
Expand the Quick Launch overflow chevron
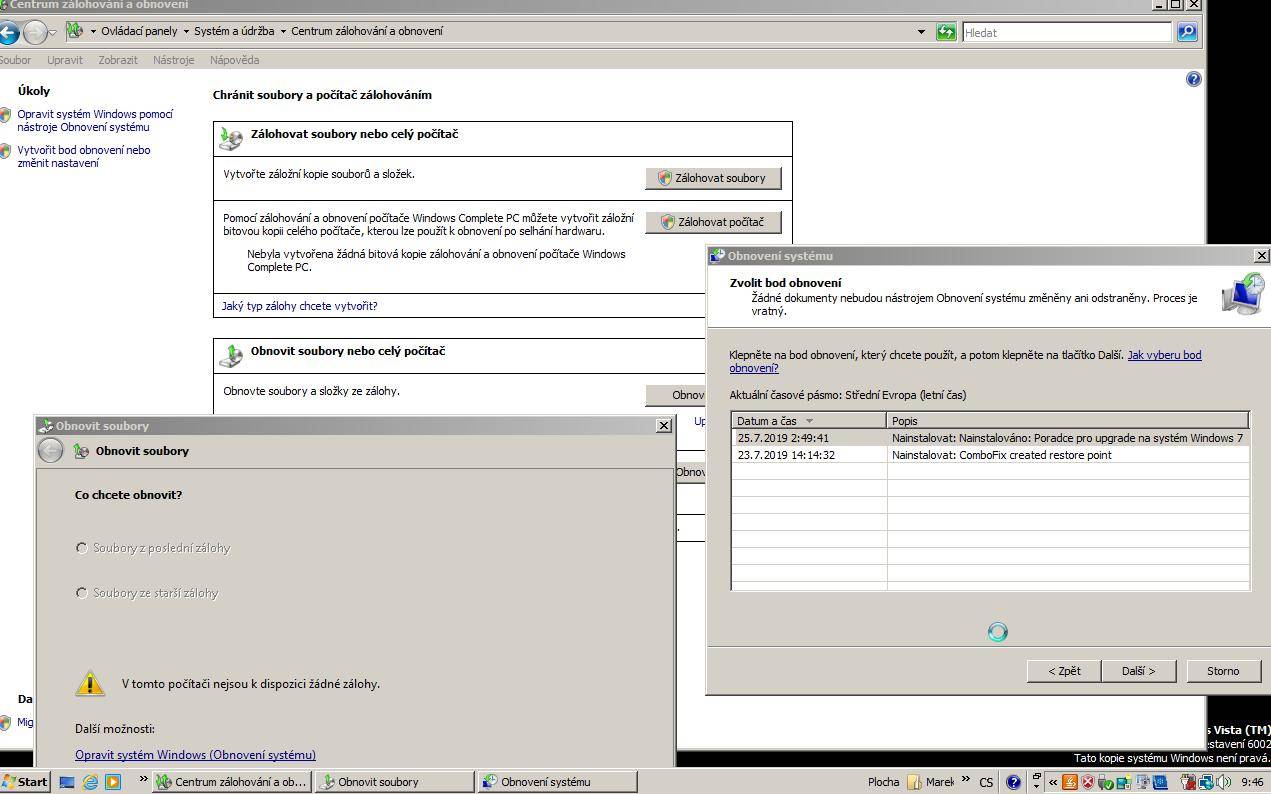(x=143, y=779)
